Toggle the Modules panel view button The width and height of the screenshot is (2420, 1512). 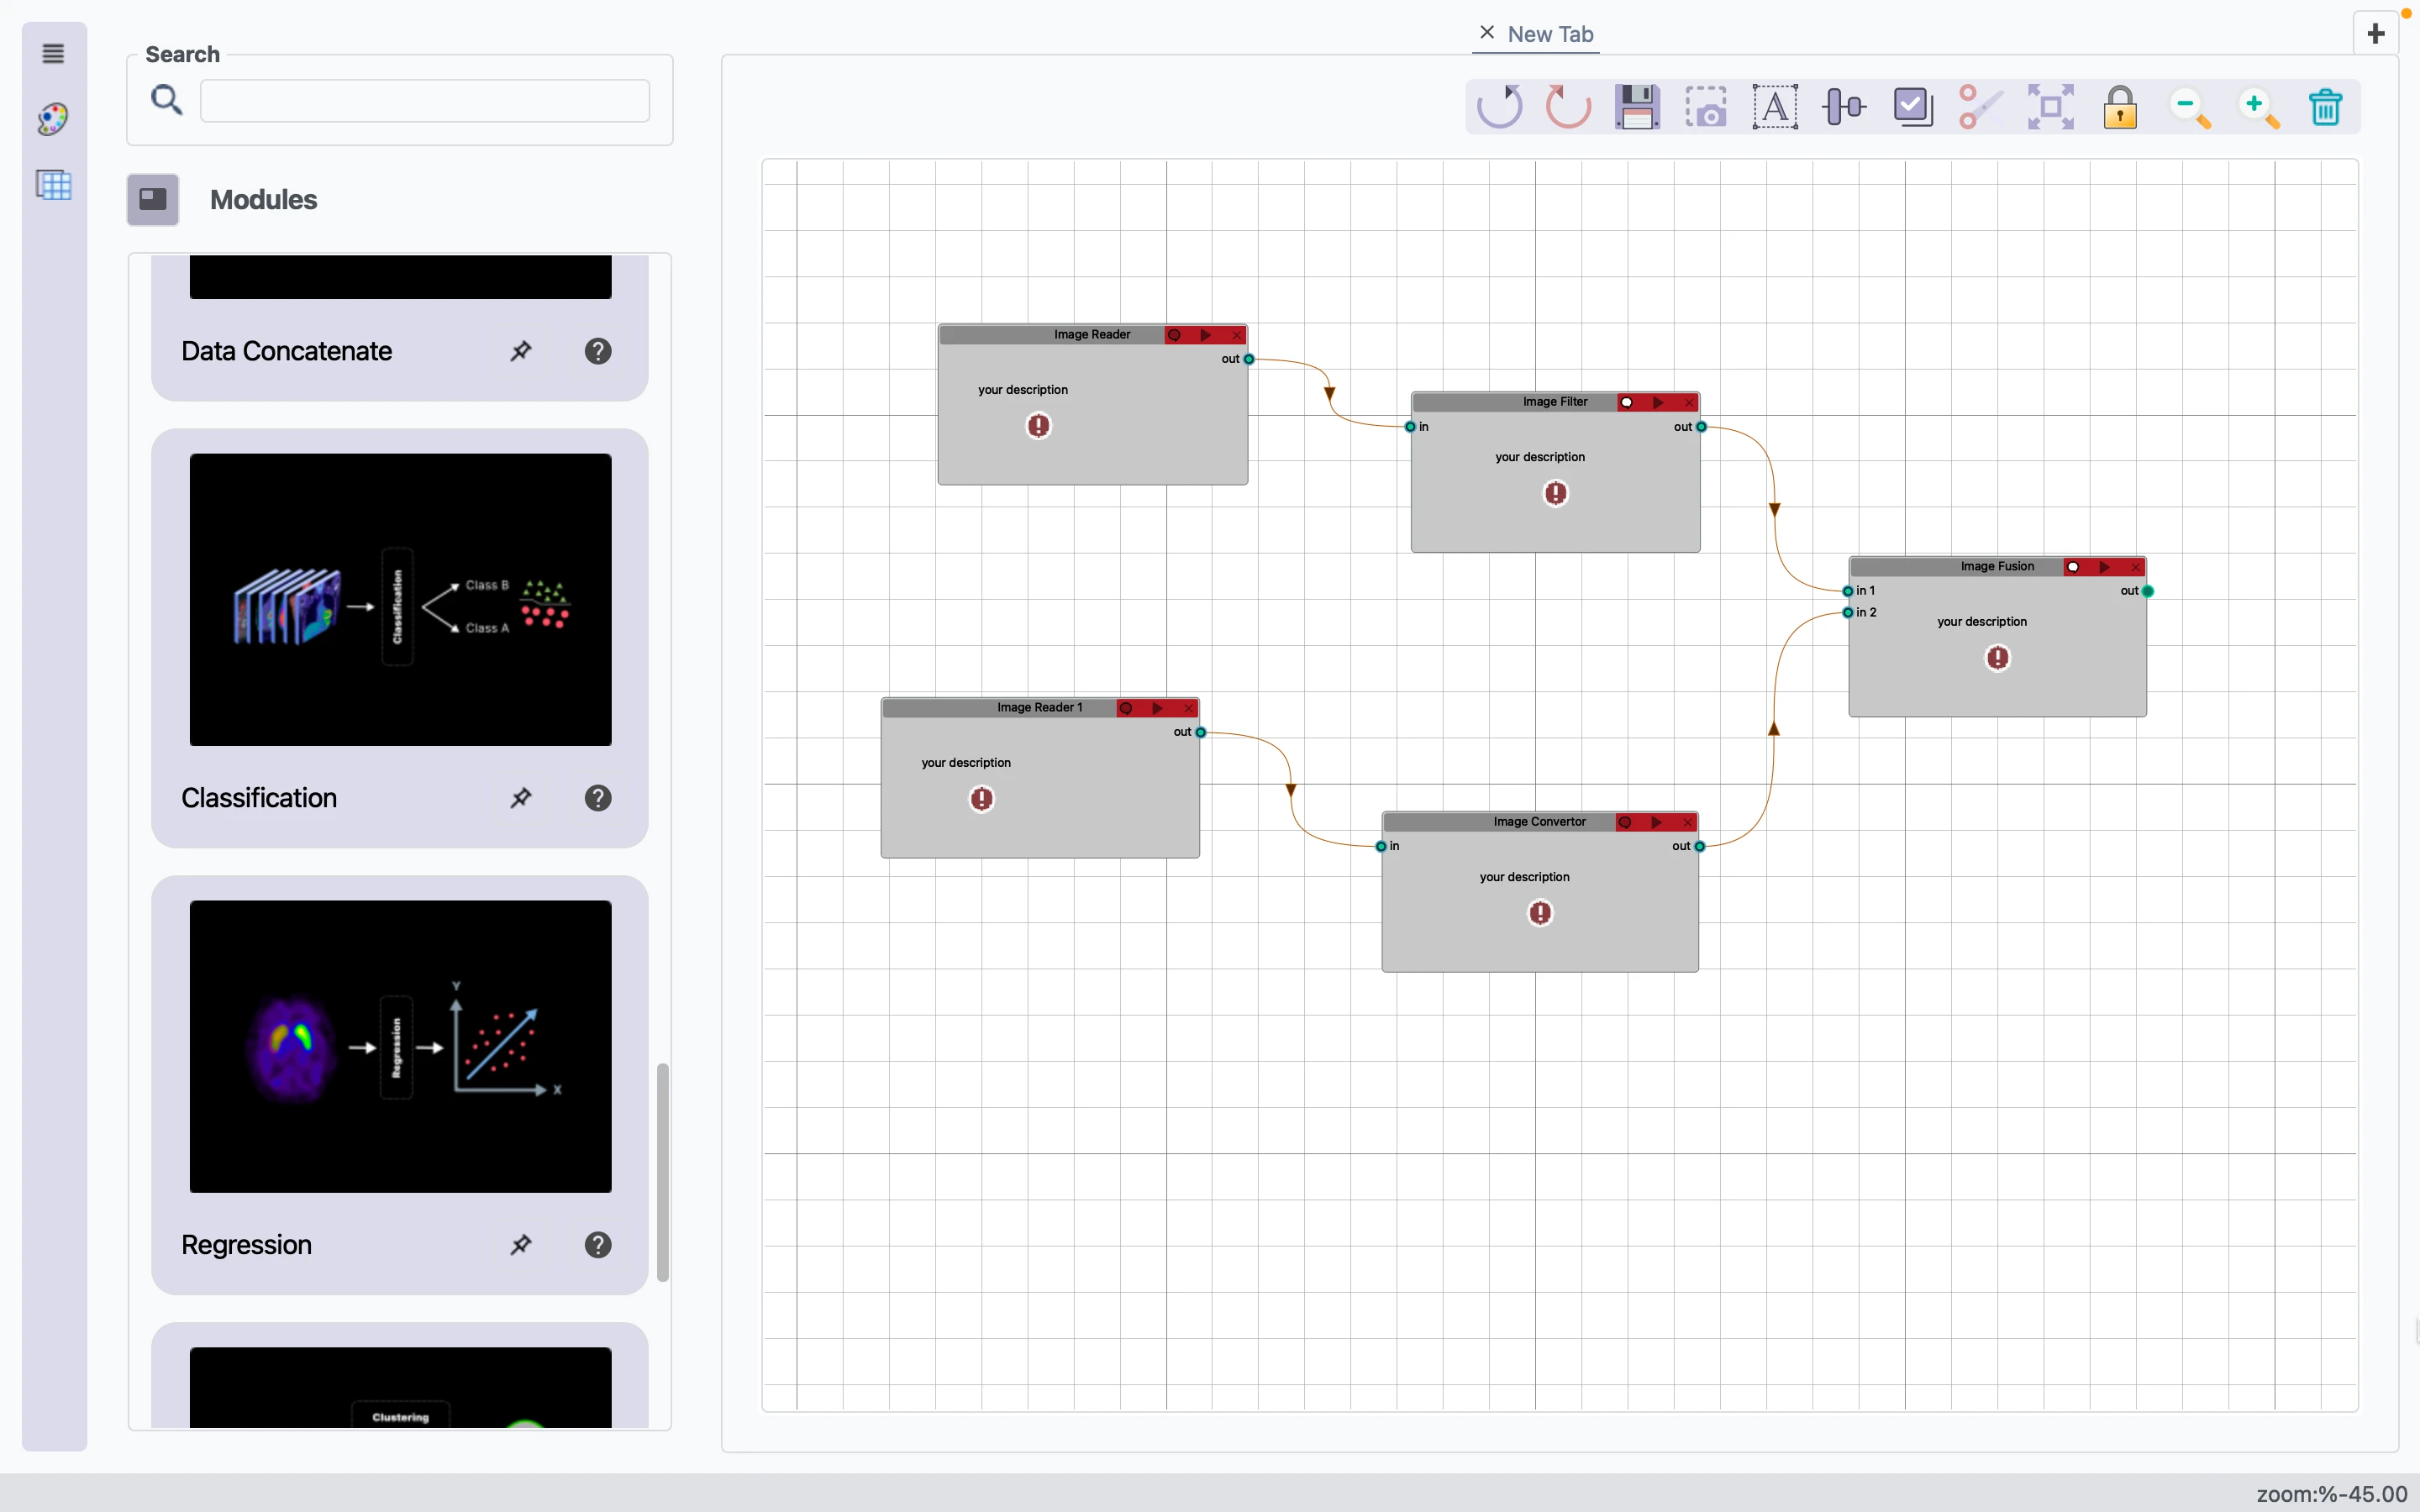pos(153,199)
